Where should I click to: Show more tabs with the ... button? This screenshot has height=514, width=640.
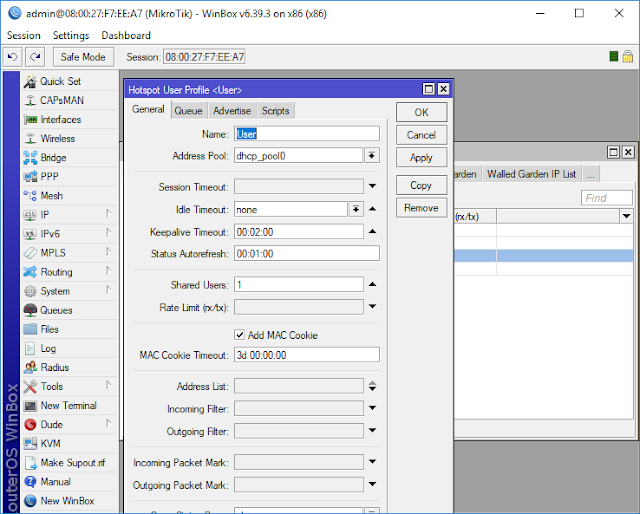(x=591, y=174)
